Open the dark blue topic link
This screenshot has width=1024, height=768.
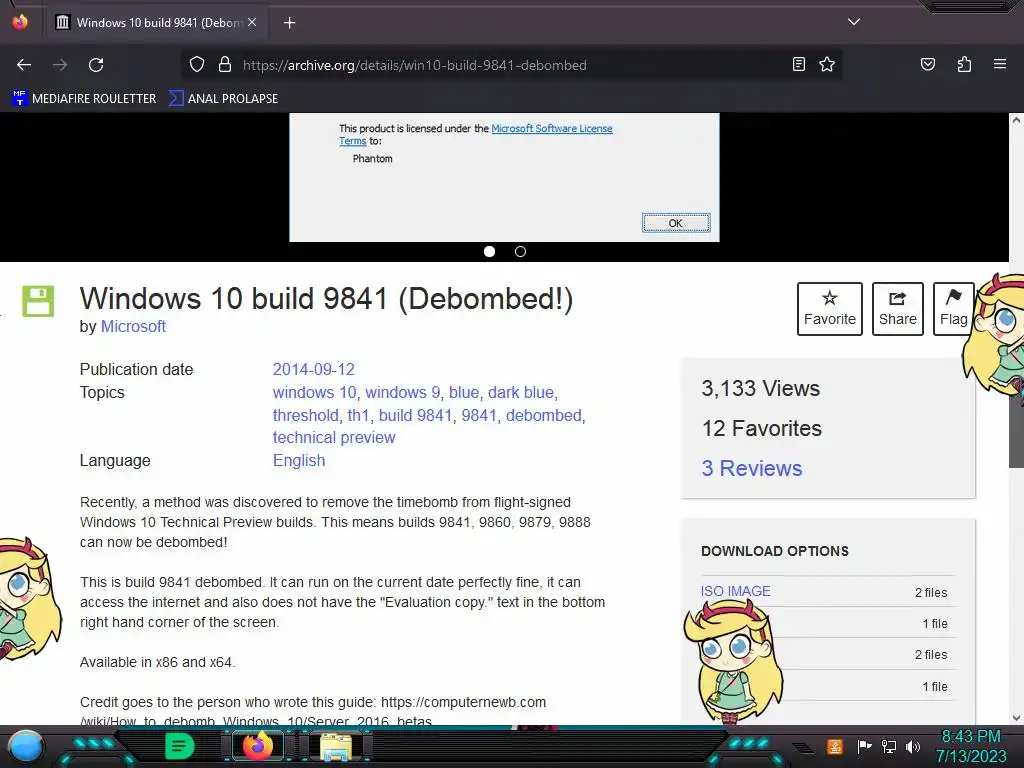point(521,392)
